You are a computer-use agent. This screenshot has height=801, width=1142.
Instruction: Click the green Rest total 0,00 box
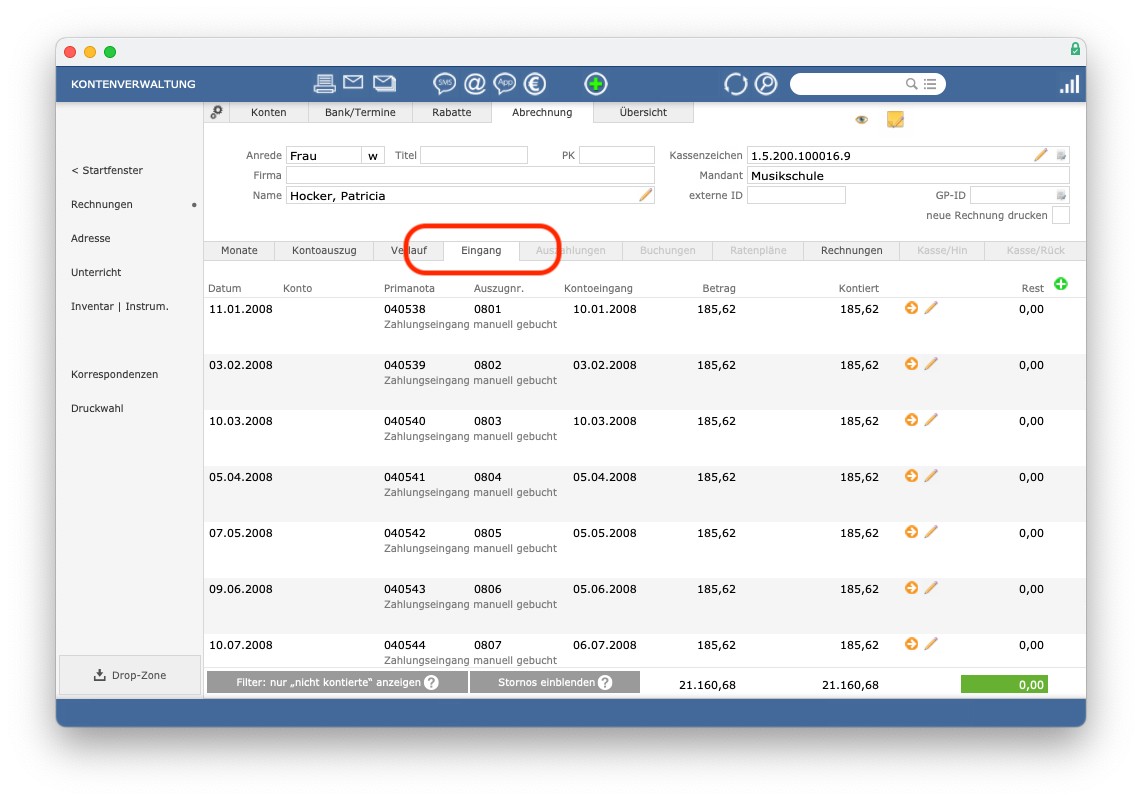[x=1004, y=684]
